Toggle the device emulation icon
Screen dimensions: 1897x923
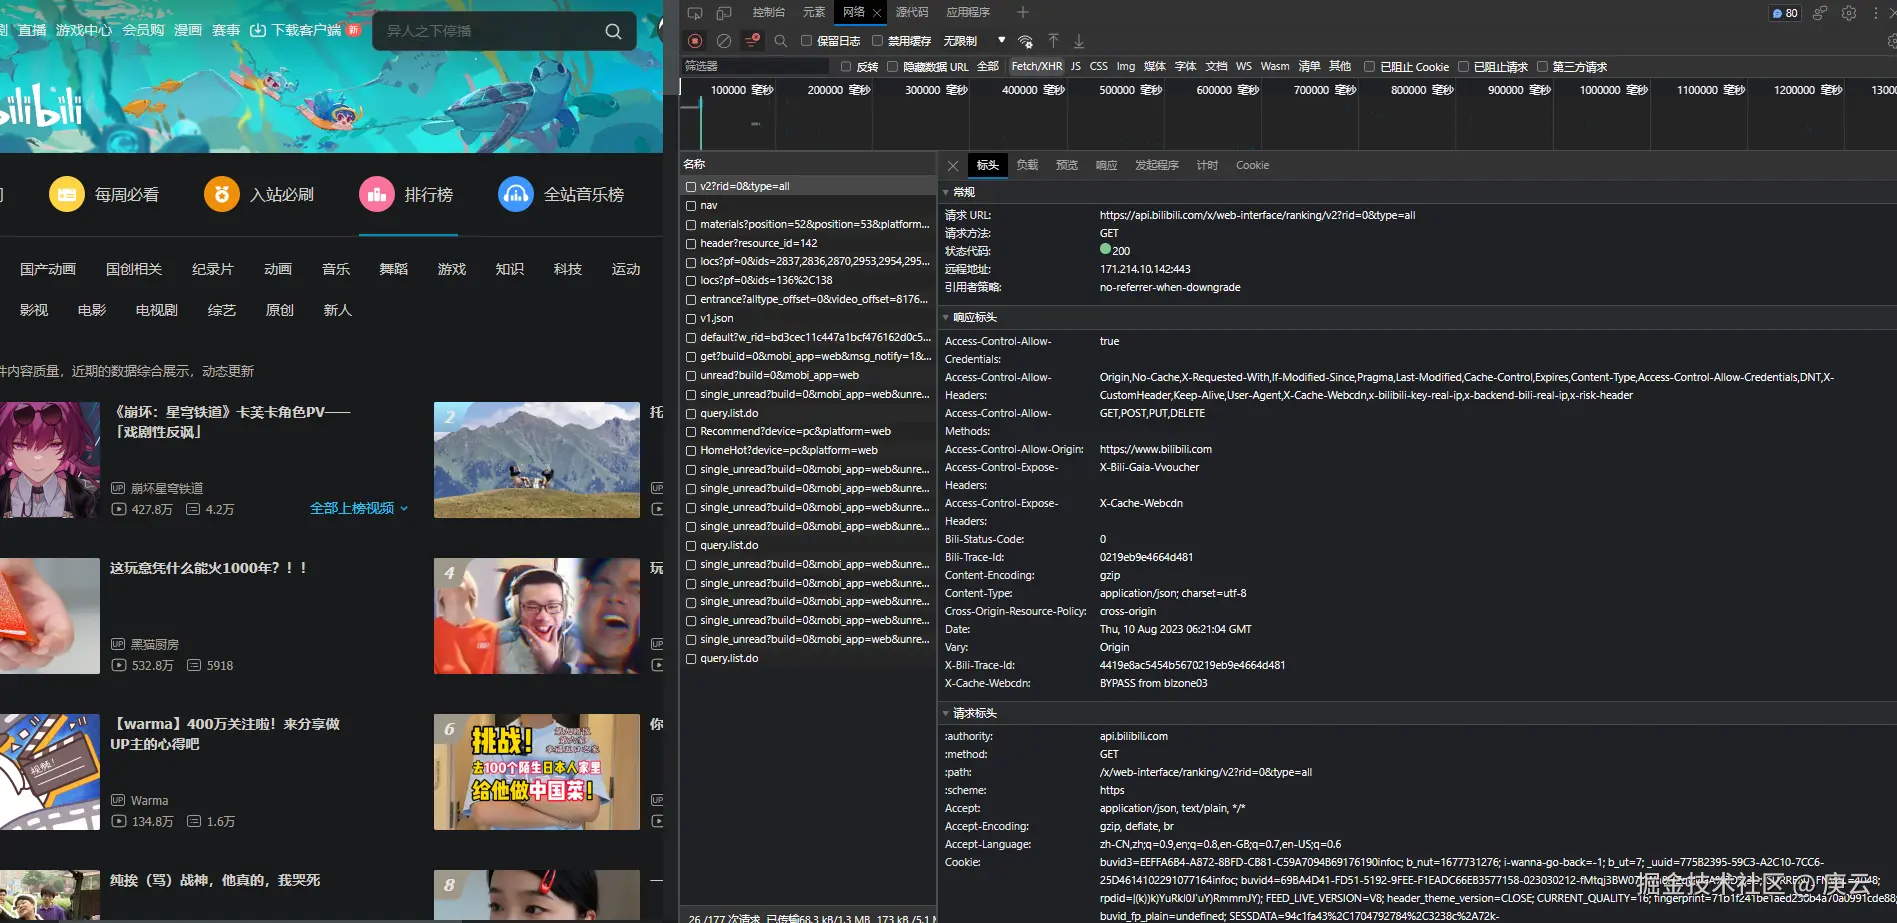(x=724, y=13)
